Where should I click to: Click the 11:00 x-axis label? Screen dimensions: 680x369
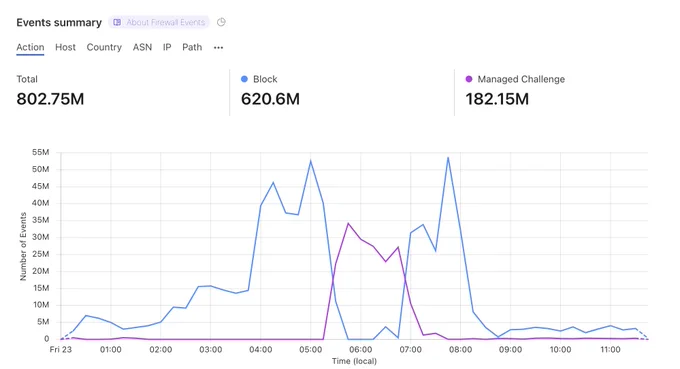pyautogui.click(x=610, y=349)
